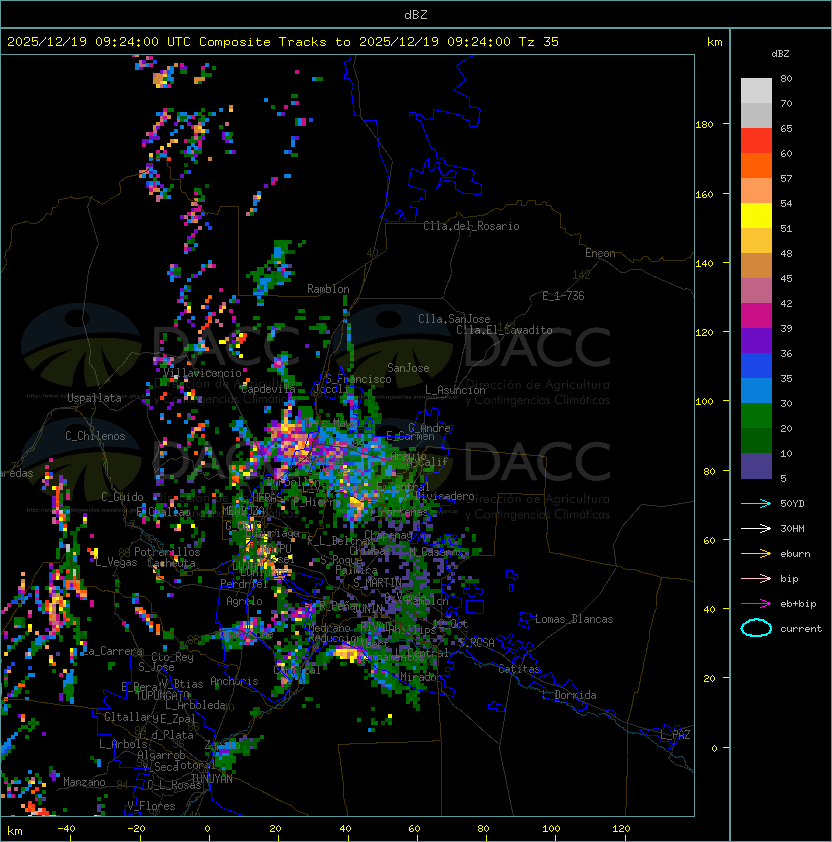Click the 'Agrelo' map label
Image resolution: width=832 pixels, height=842 pixels.
click(244, 601)
